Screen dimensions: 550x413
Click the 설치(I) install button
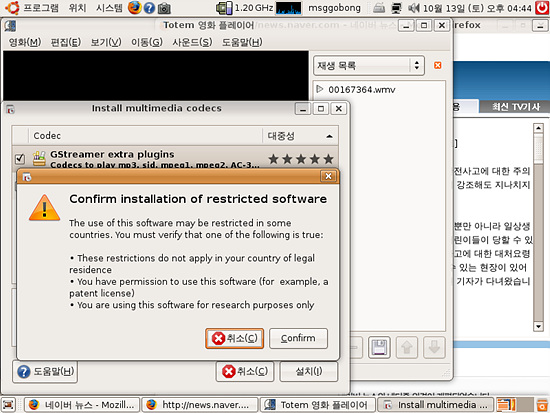309,371
